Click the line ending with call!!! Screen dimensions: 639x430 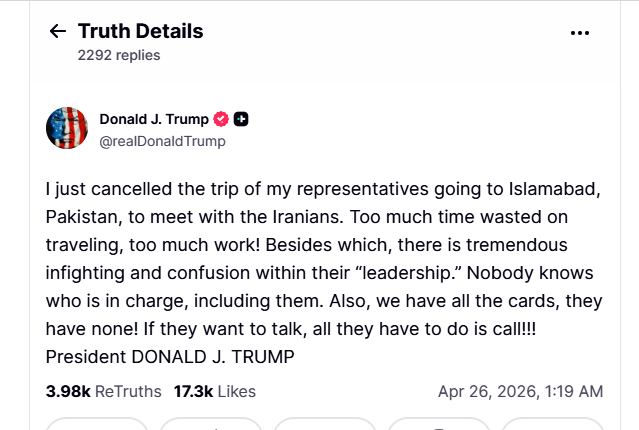pyautogui.click(x=291, y=329)
